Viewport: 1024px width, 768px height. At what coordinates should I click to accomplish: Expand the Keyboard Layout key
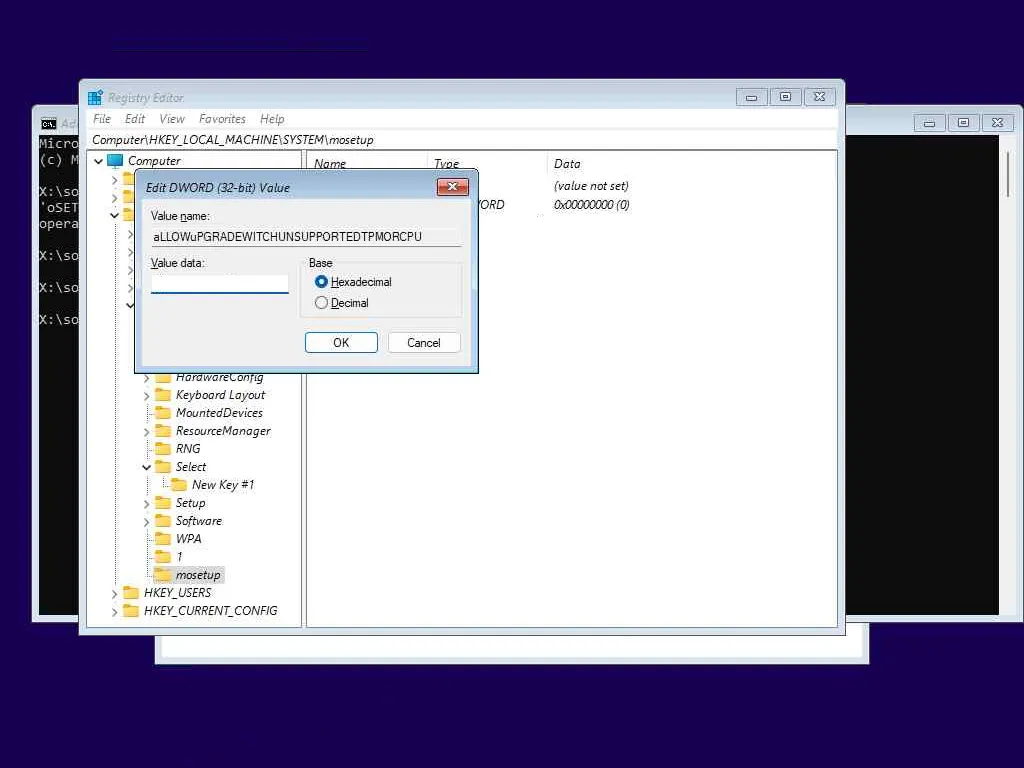(x=146, y=396)
